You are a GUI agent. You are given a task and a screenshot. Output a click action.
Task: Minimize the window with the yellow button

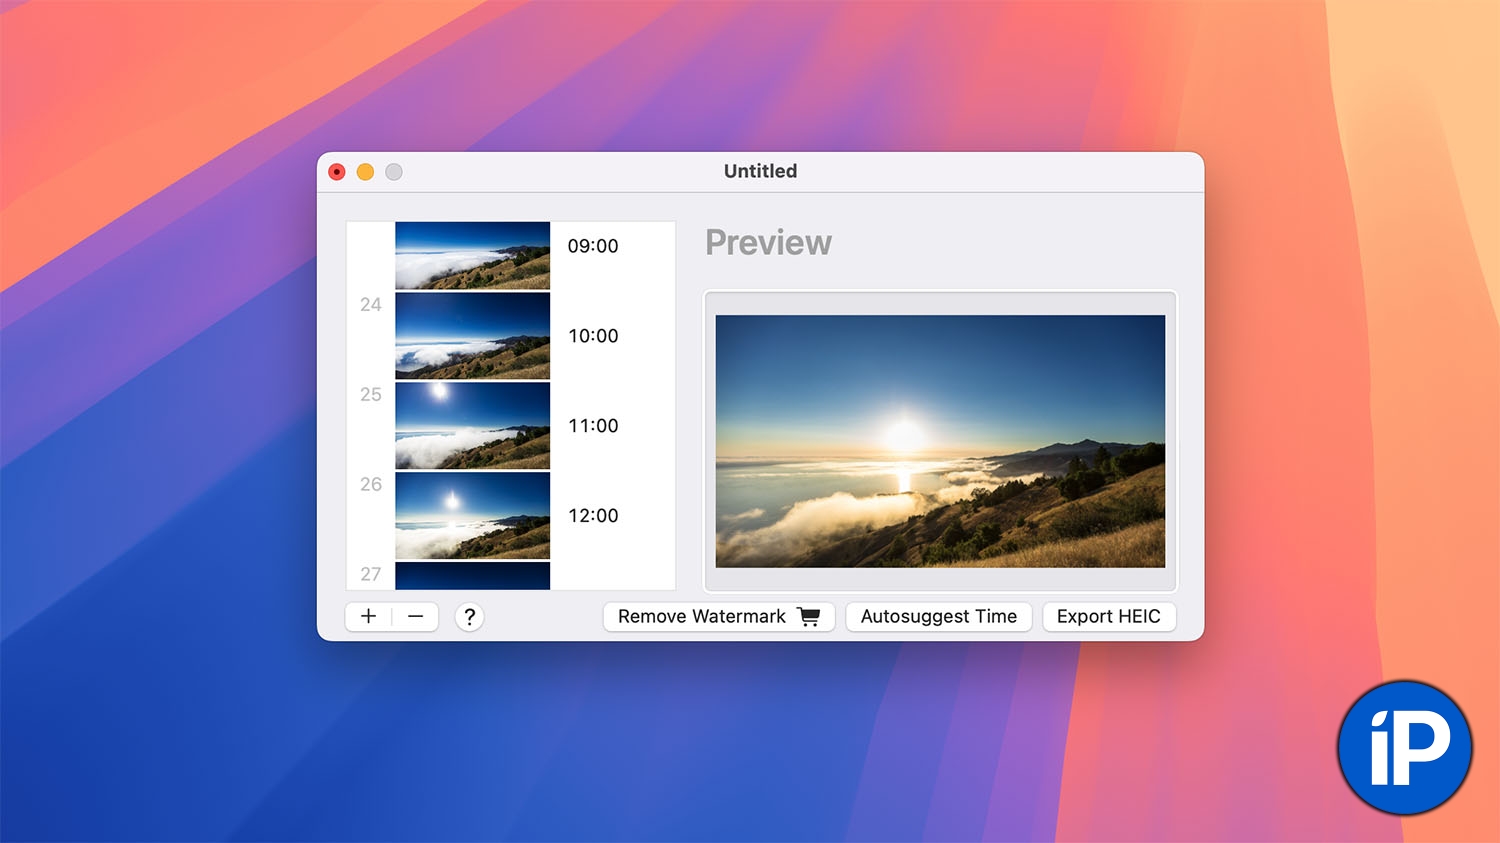pos(366,172)
